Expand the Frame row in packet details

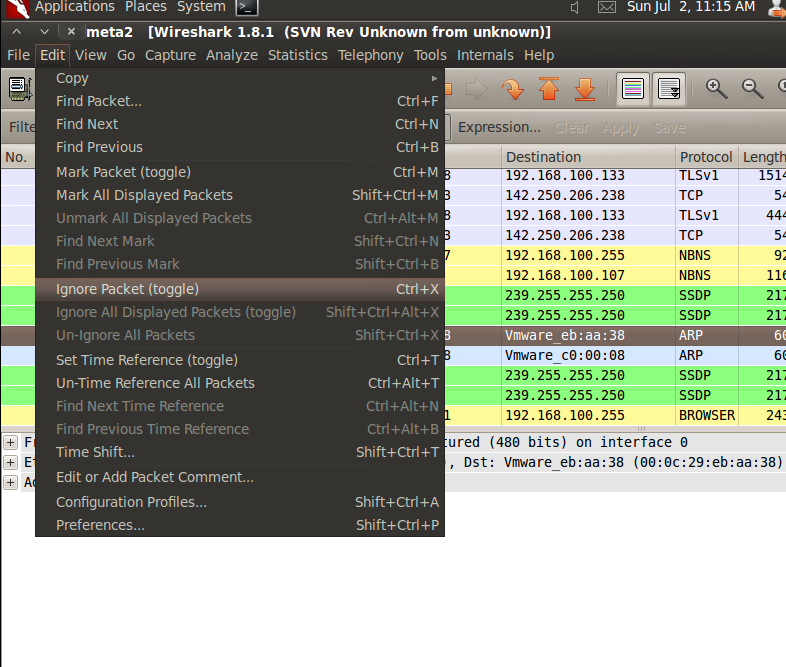(11, 442)
